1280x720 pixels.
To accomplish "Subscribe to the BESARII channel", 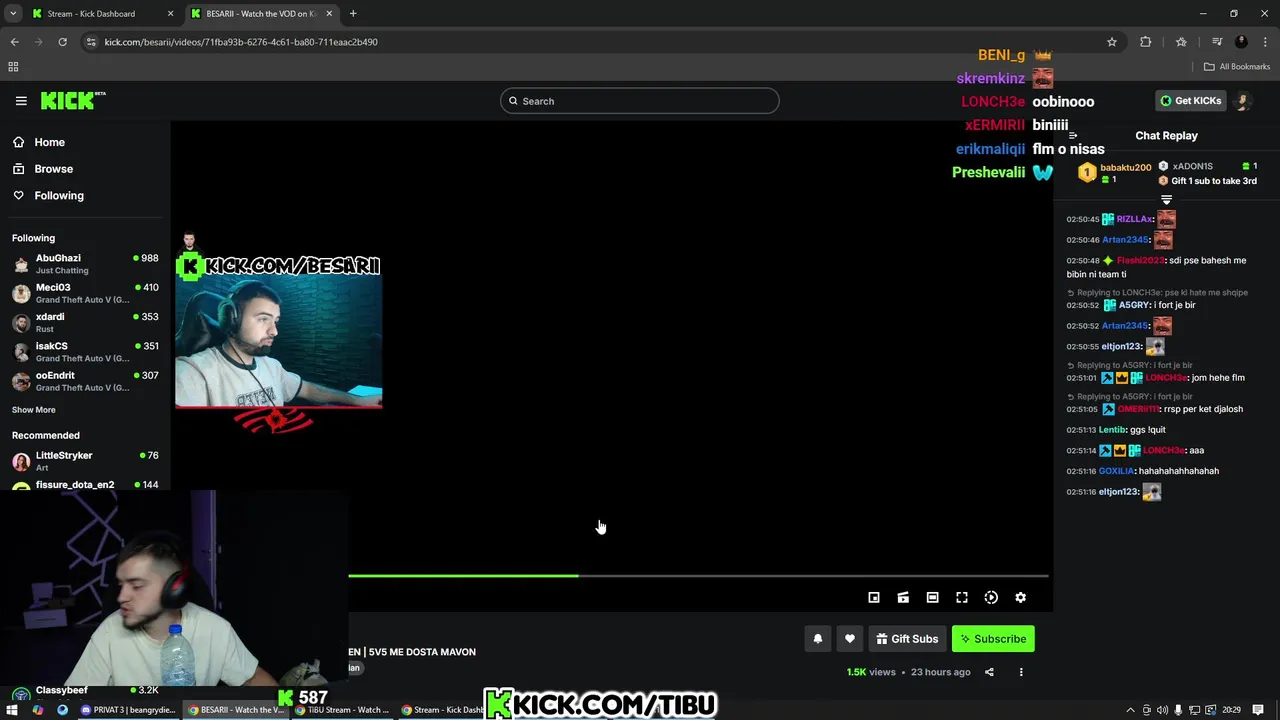I will point(993,639).
